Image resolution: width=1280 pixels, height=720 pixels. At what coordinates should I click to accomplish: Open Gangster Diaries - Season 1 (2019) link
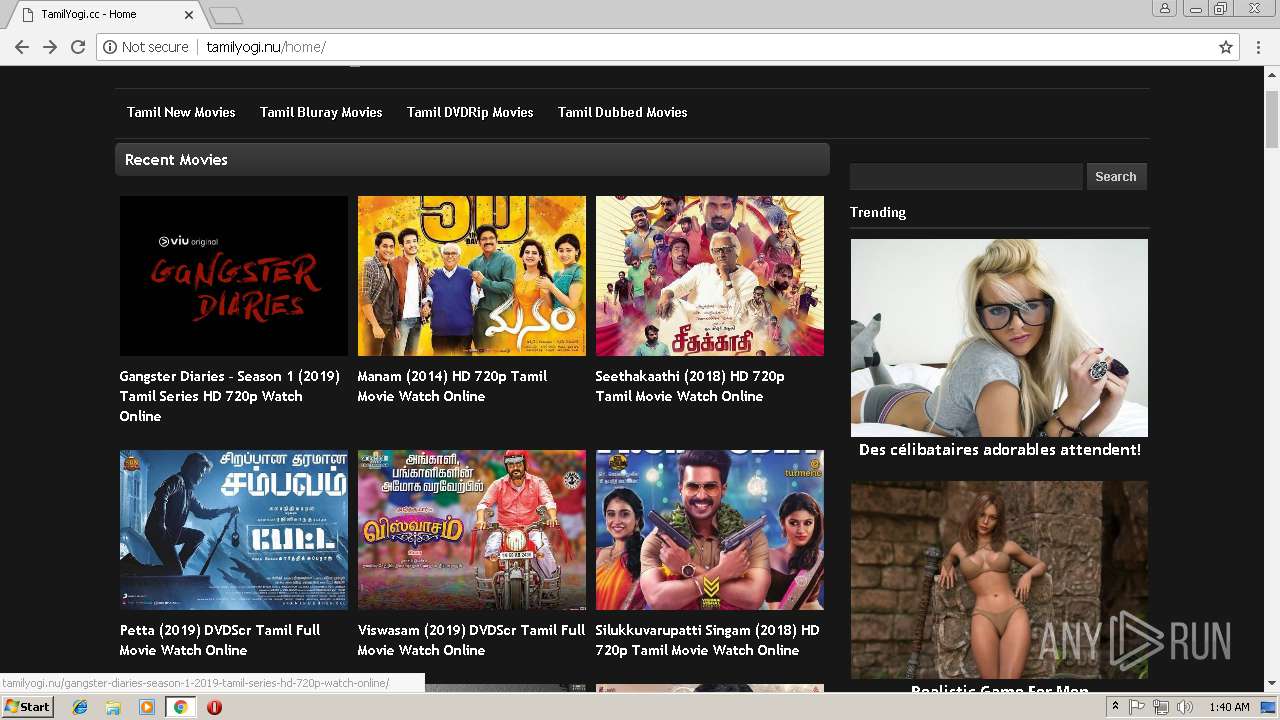[x=230, y=396]
